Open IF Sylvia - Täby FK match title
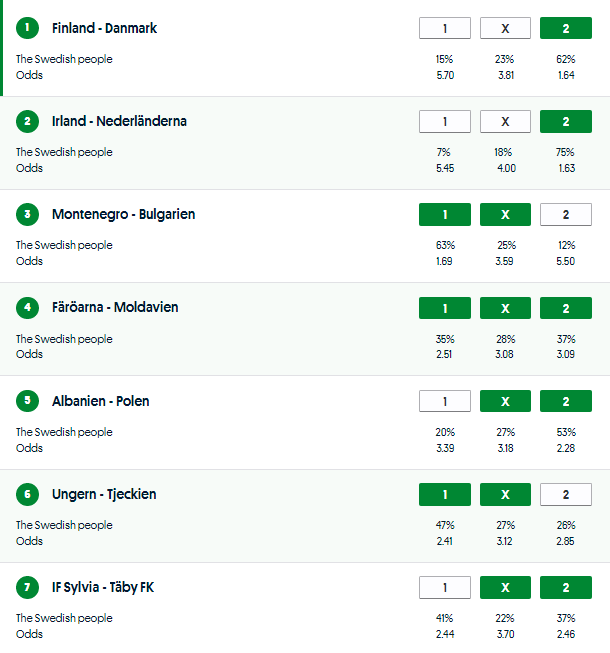 (103, 587)
